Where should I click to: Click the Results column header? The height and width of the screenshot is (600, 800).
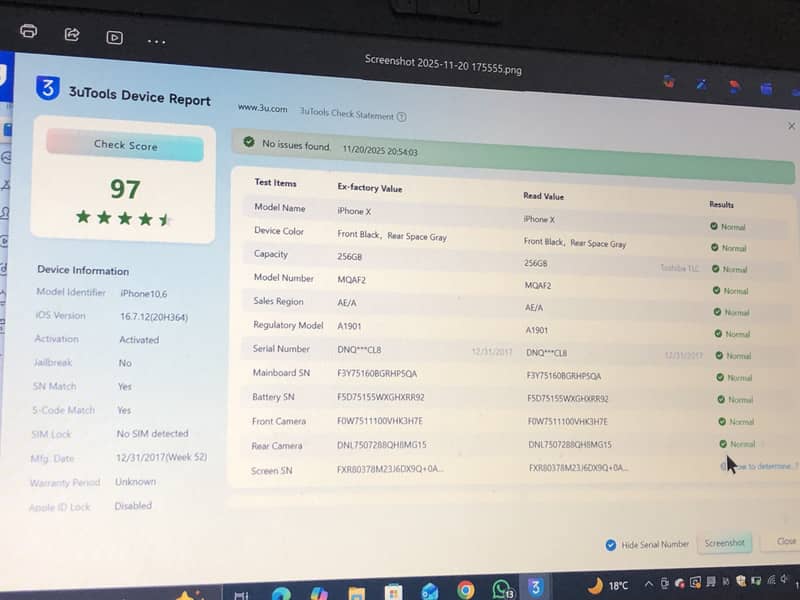721,205
